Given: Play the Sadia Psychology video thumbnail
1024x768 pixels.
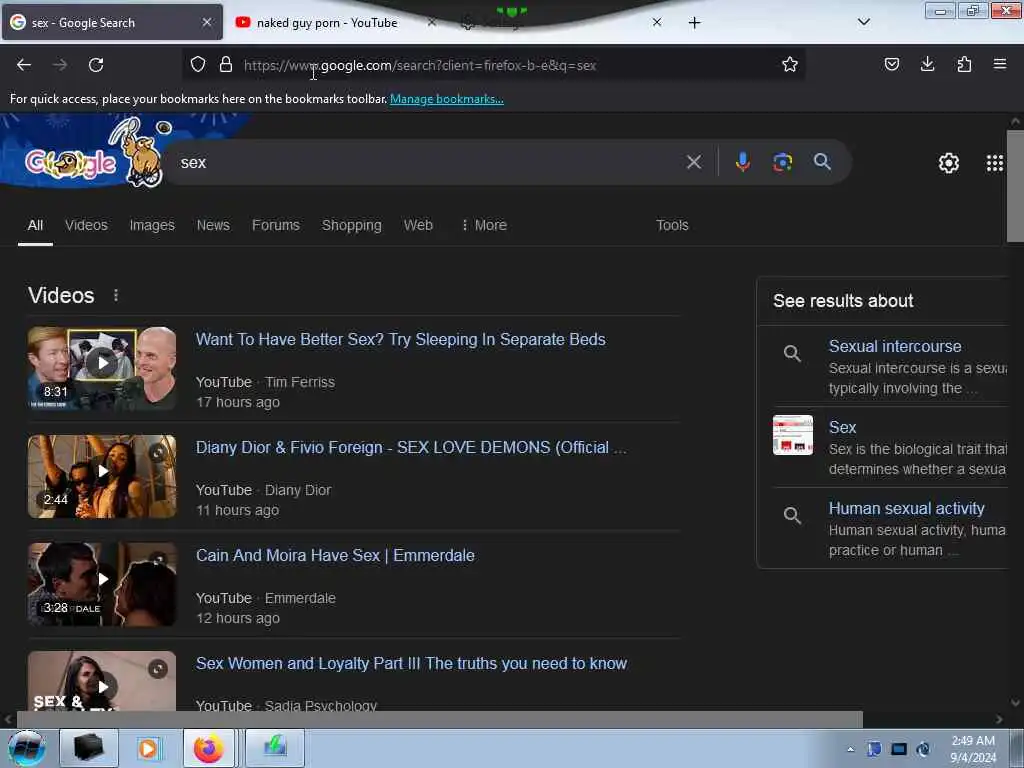Looking at the screenshot, I should (x=102, y=680).
